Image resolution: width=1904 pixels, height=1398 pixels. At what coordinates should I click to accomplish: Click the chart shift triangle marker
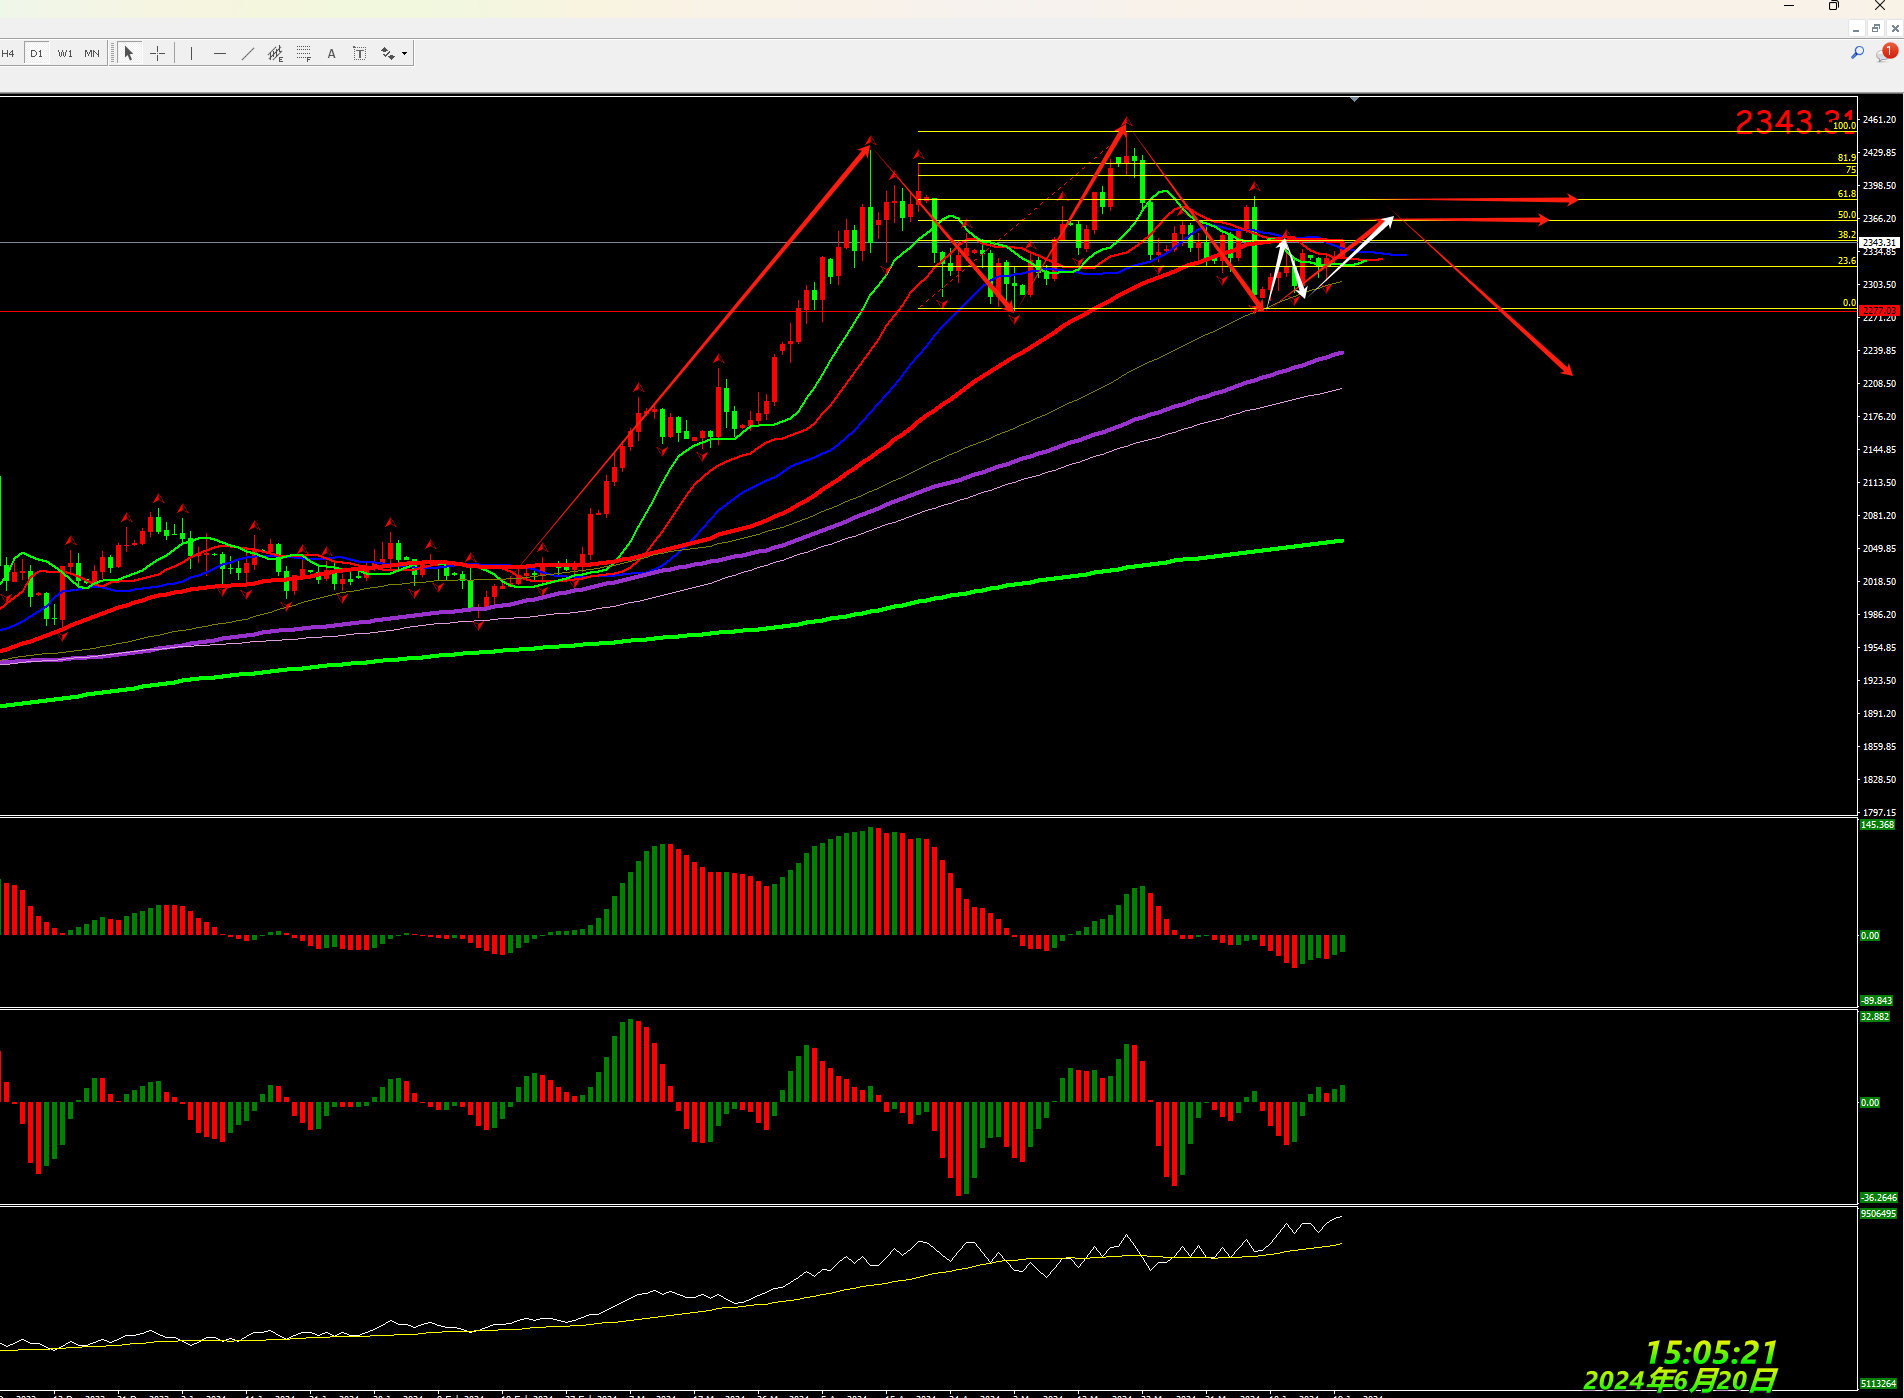click(x=1354, y=100)
